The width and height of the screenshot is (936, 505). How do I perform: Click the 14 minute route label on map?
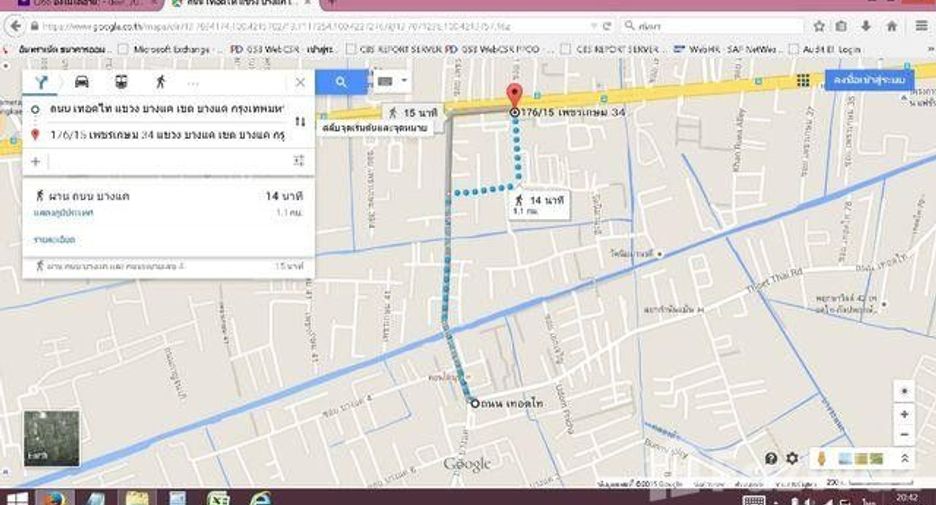(x=539, y=204)
